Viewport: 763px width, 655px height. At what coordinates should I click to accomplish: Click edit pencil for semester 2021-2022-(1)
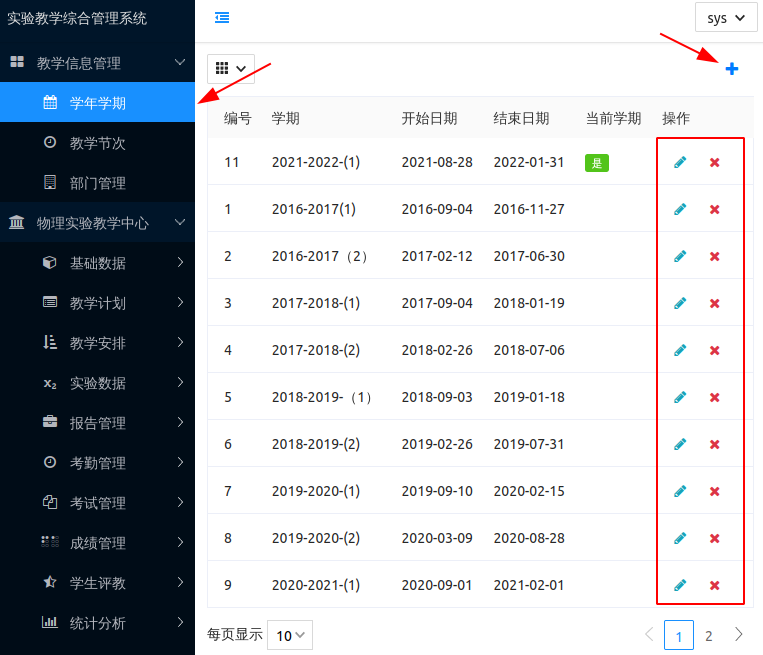click(680, 162)
